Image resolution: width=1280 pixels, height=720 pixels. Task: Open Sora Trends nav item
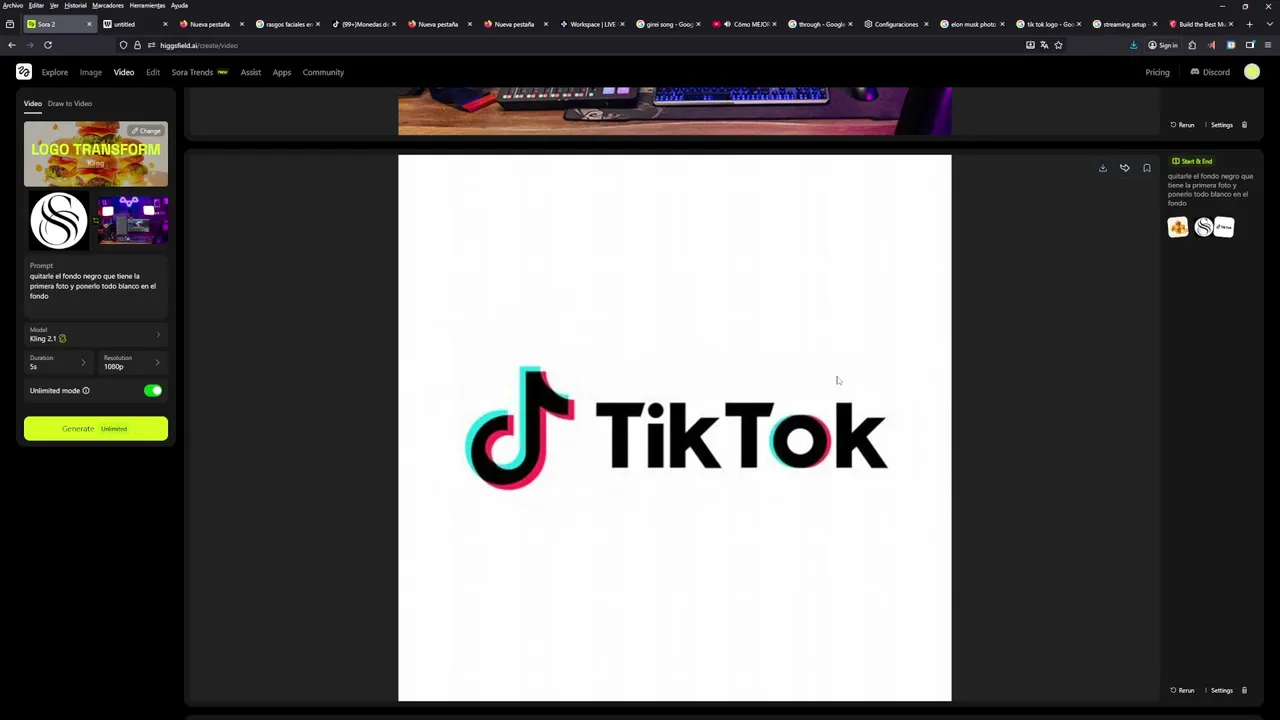199,72
